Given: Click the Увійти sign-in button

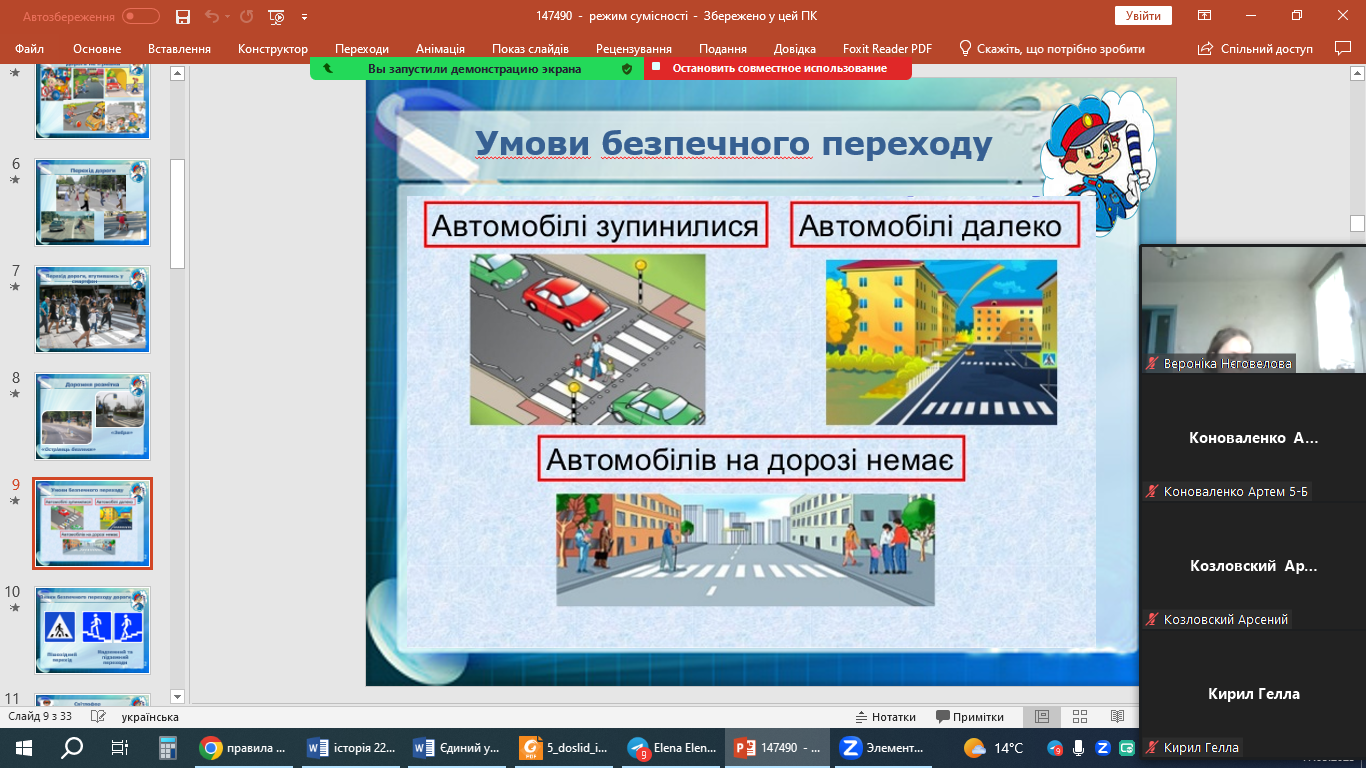Looking at the screenshot, I should click(x=1143, y=16).
